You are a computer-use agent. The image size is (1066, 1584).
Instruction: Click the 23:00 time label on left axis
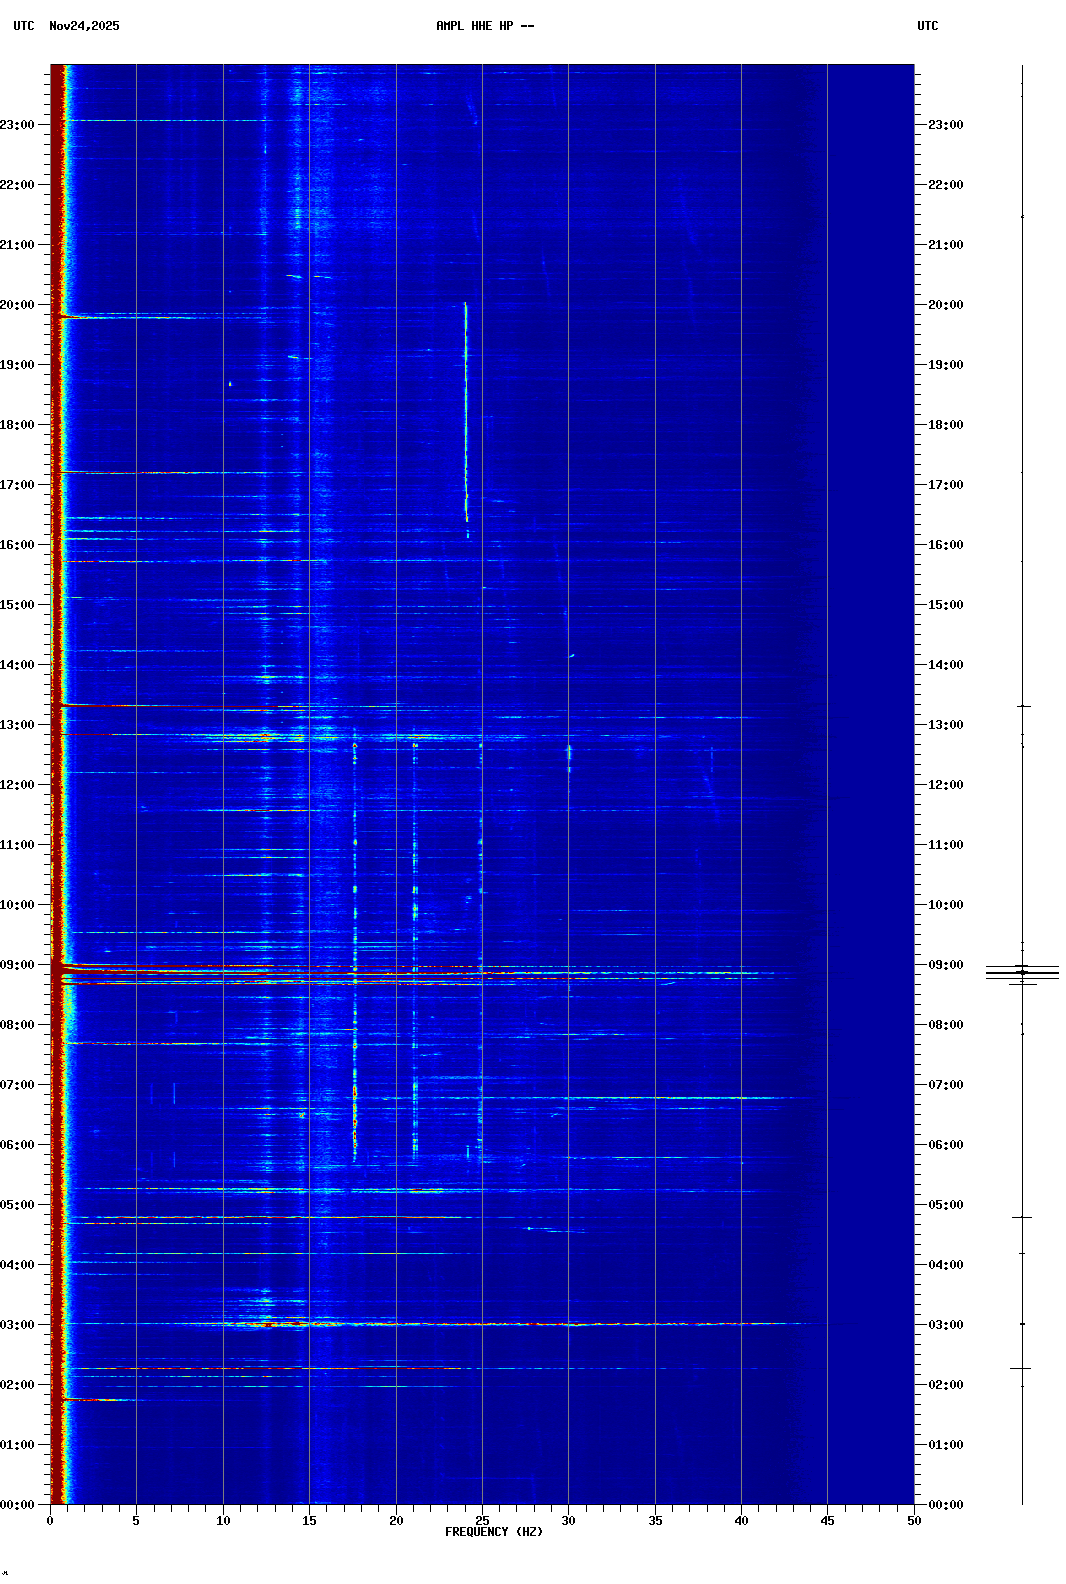17,125
